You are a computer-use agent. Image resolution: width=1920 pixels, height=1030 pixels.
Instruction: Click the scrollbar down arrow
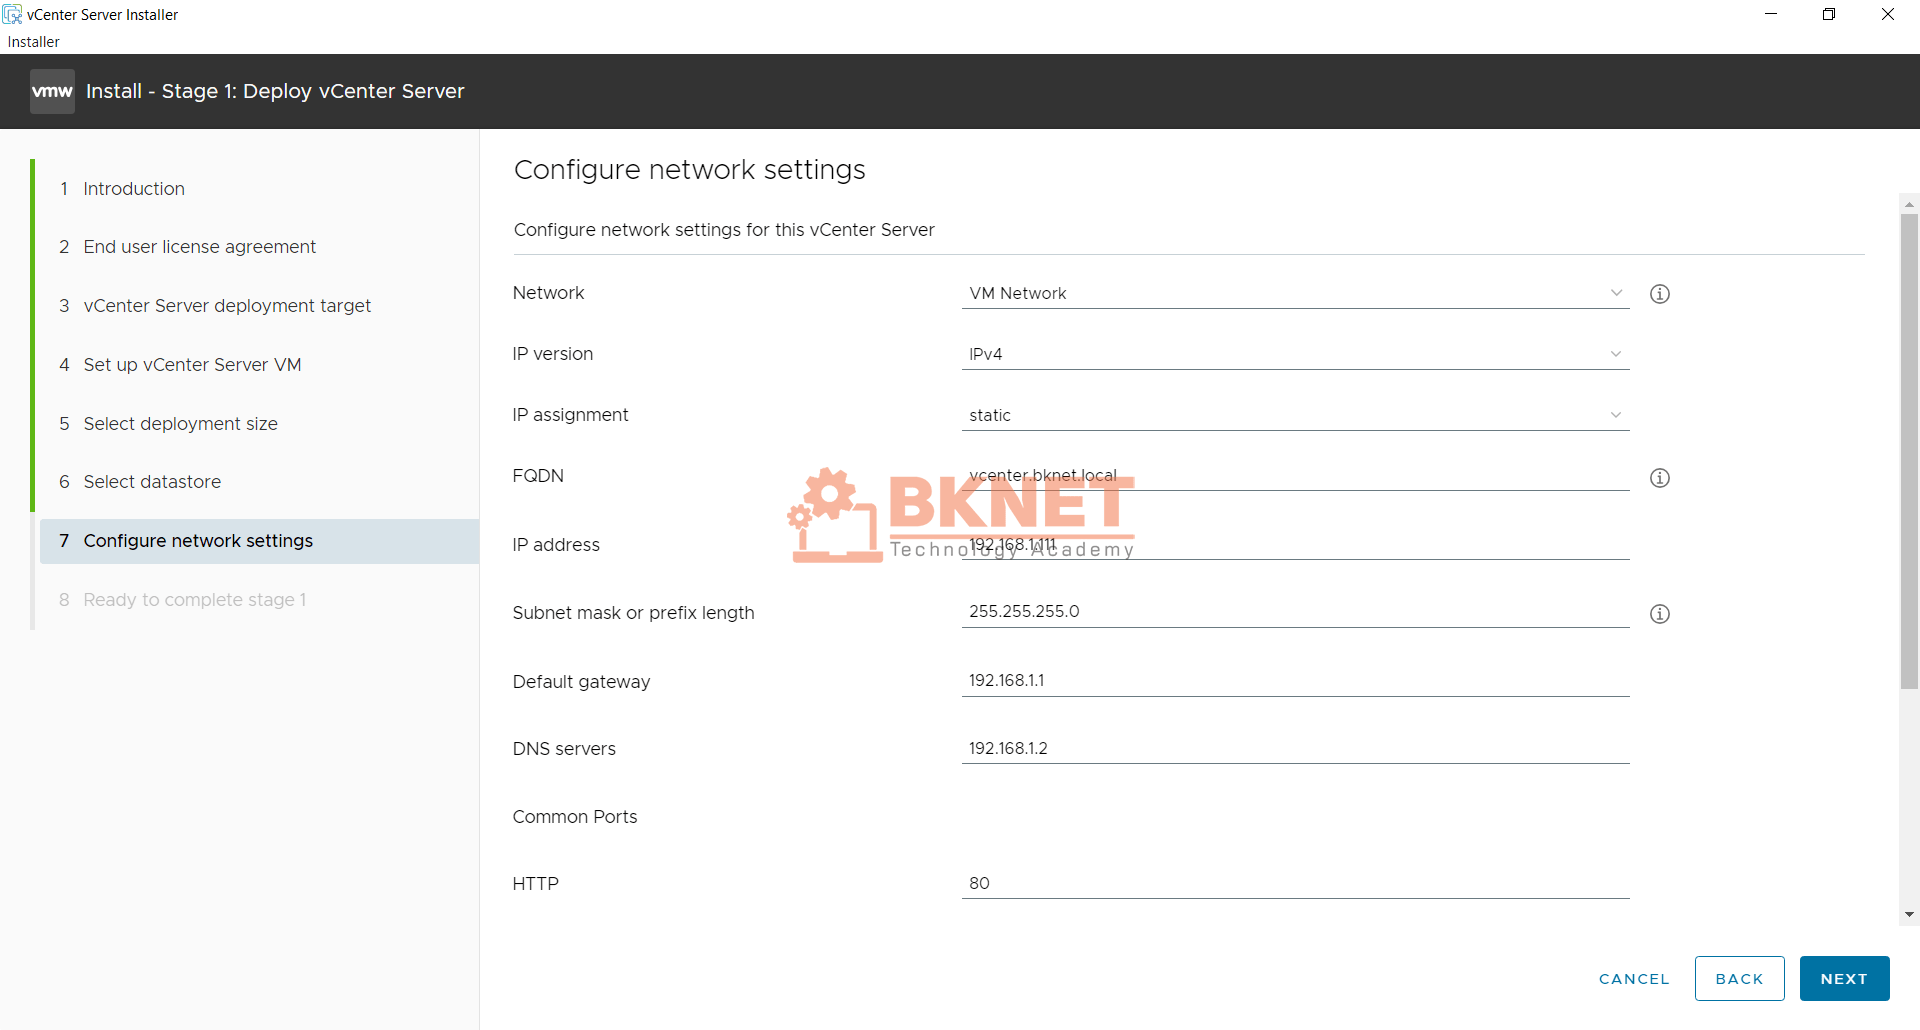tap(1909, 914)
